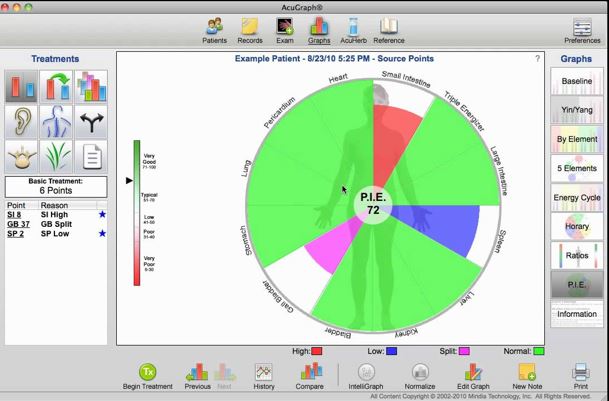Screen dimensions: 609x401
Task: Choose the ear auricular treatment icon
Action: click(21, 122)
